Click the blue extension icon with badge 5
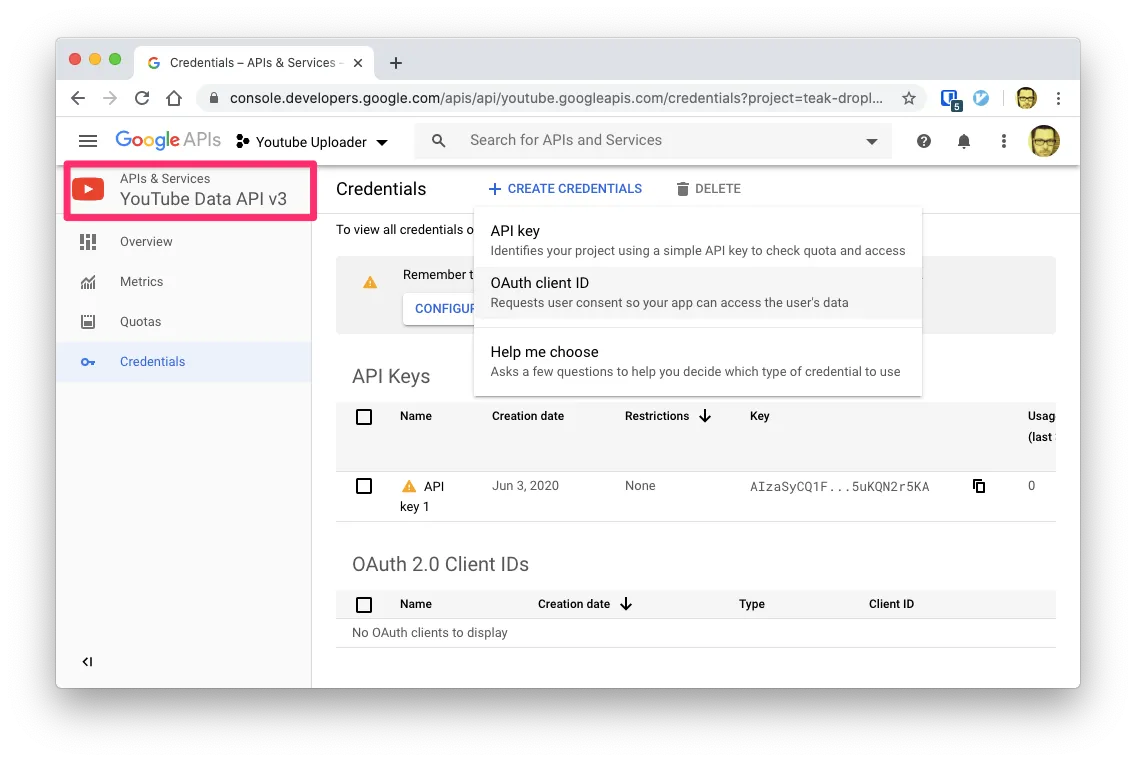Screen dimensions: 1136x762 tap(950, 99)
